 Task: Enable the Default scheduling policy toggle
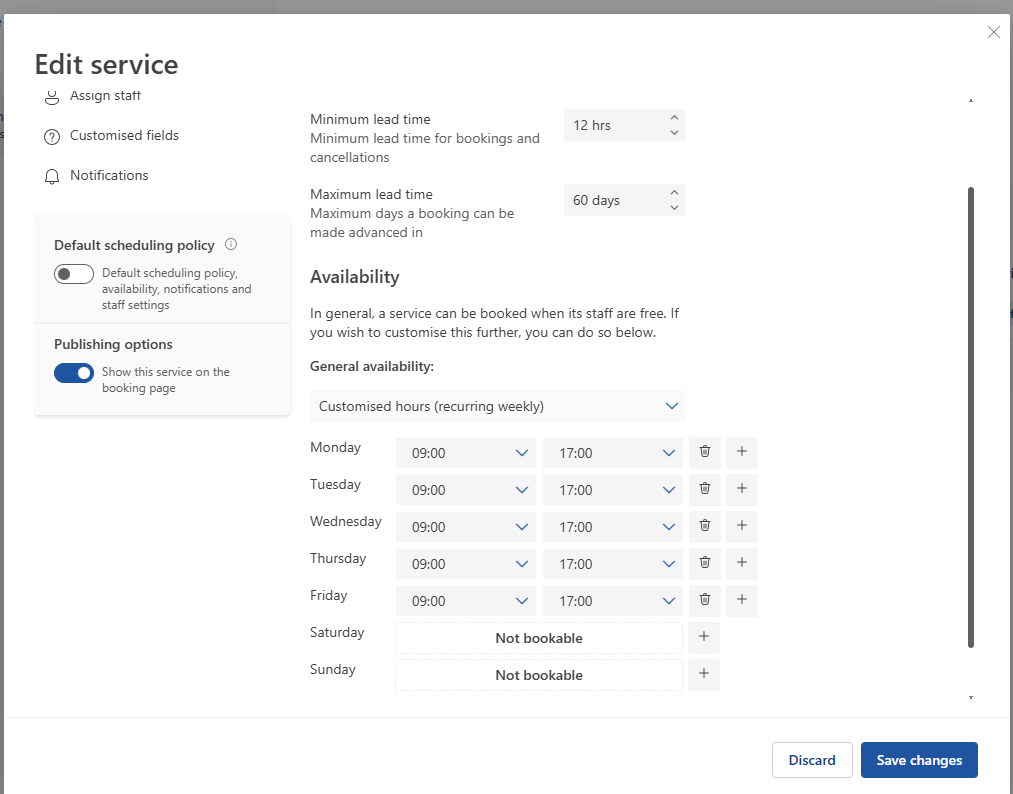coord(74,274)
